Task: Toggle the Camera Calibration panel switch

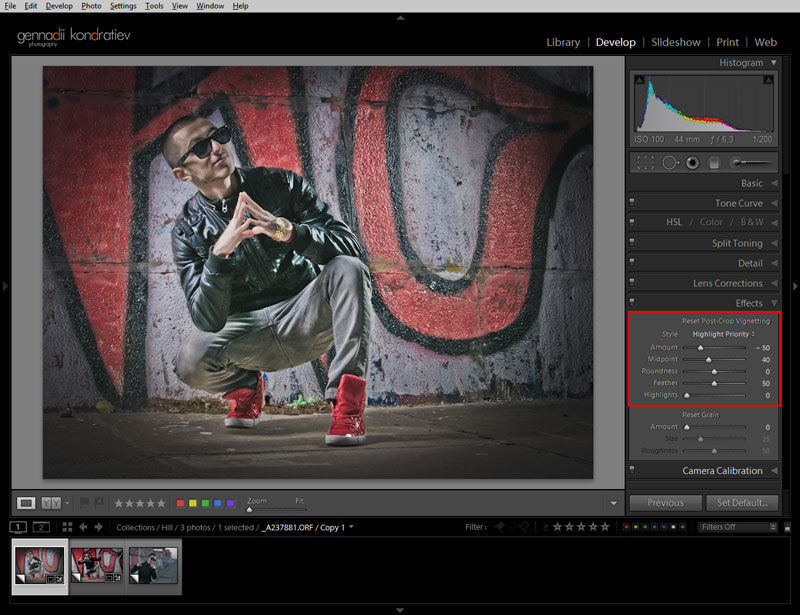Action: click(x=632, y=469)
